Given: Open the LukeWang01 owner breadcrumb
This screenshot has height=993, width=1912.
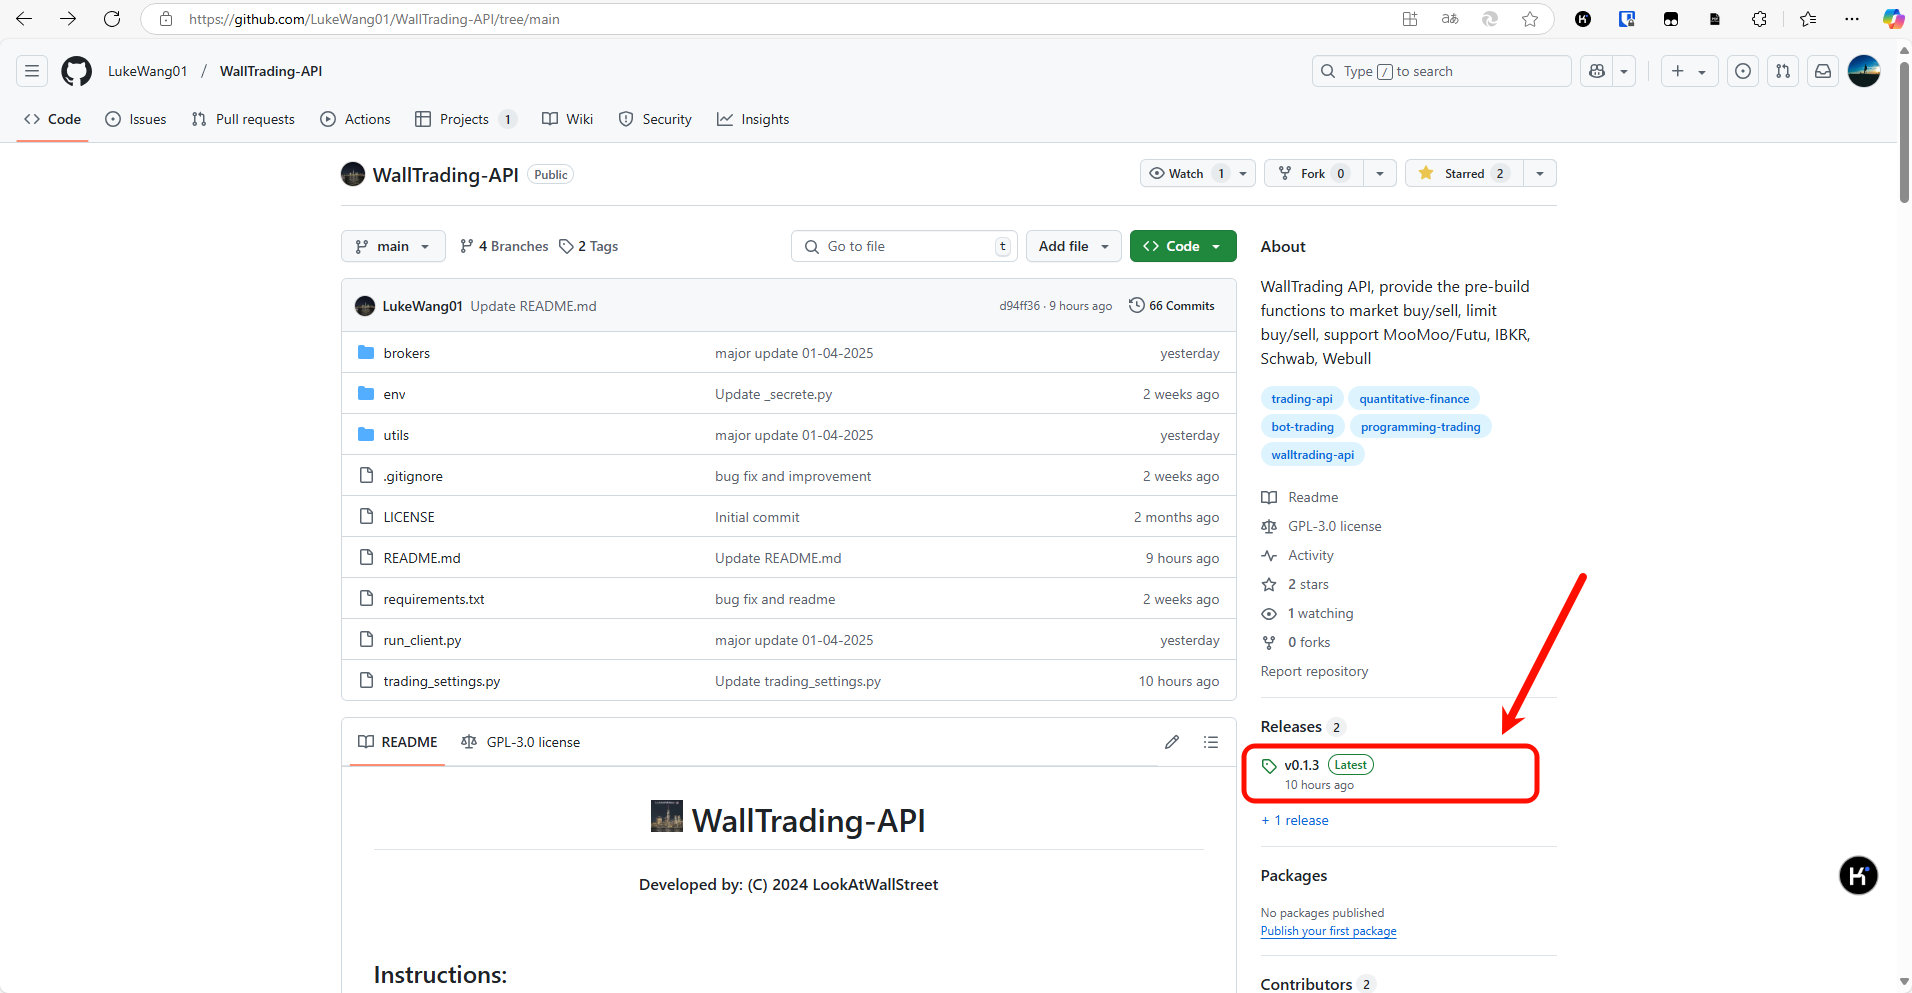Looking at the screenshot, I should 147,71.
